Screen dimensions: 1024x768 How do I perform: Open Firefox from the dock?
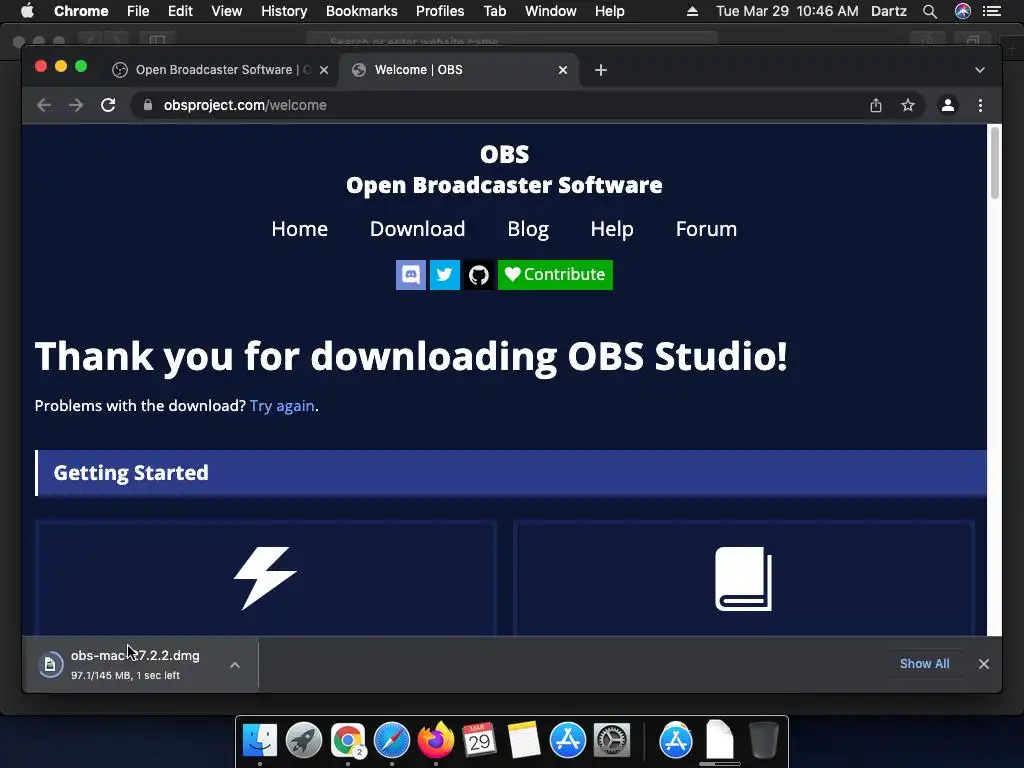(436, 741)
